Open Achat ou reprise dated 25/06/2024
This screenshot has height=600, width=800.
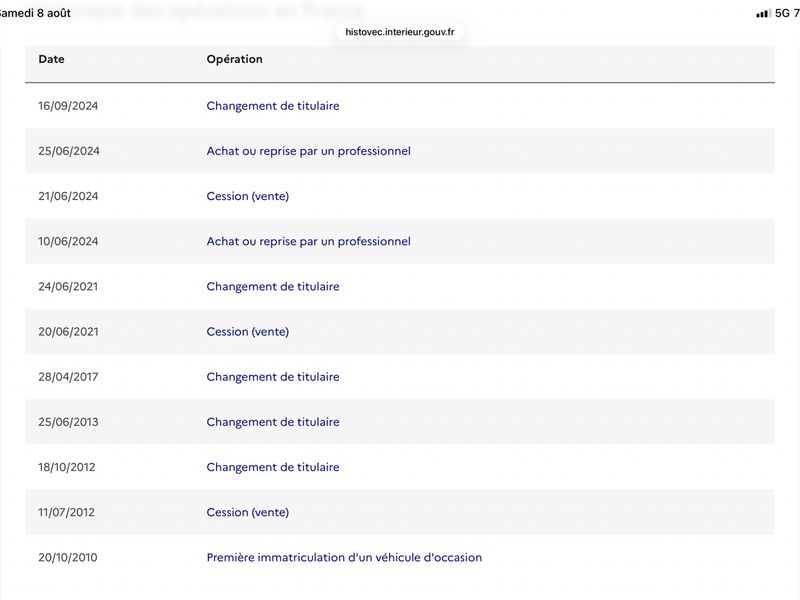(x=308, y=151)
